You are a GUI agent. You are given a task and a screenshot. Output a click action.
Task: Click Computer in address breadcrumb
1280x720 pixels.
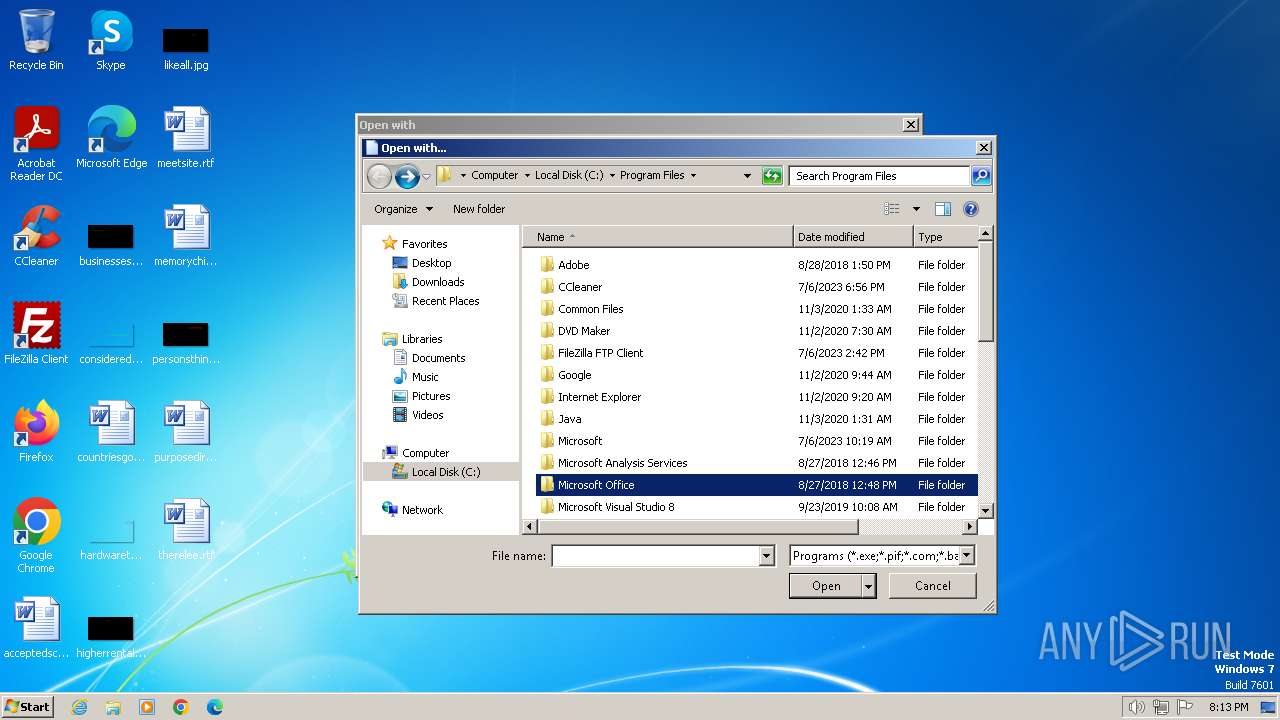click(495, 175)
